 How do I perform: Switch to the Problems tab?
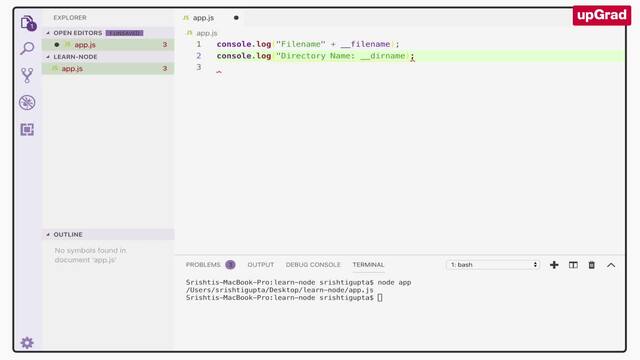tap(203, 265)
